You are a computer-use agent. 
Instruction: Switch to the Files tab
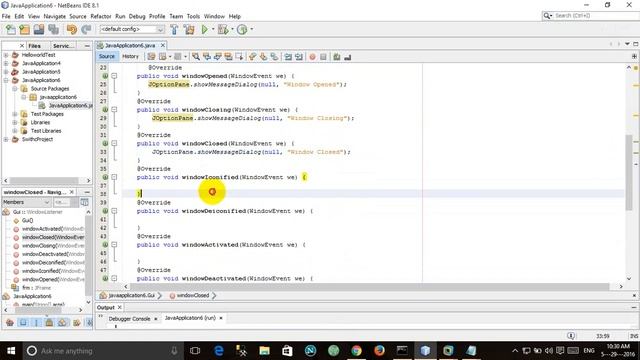coord(35,46)
